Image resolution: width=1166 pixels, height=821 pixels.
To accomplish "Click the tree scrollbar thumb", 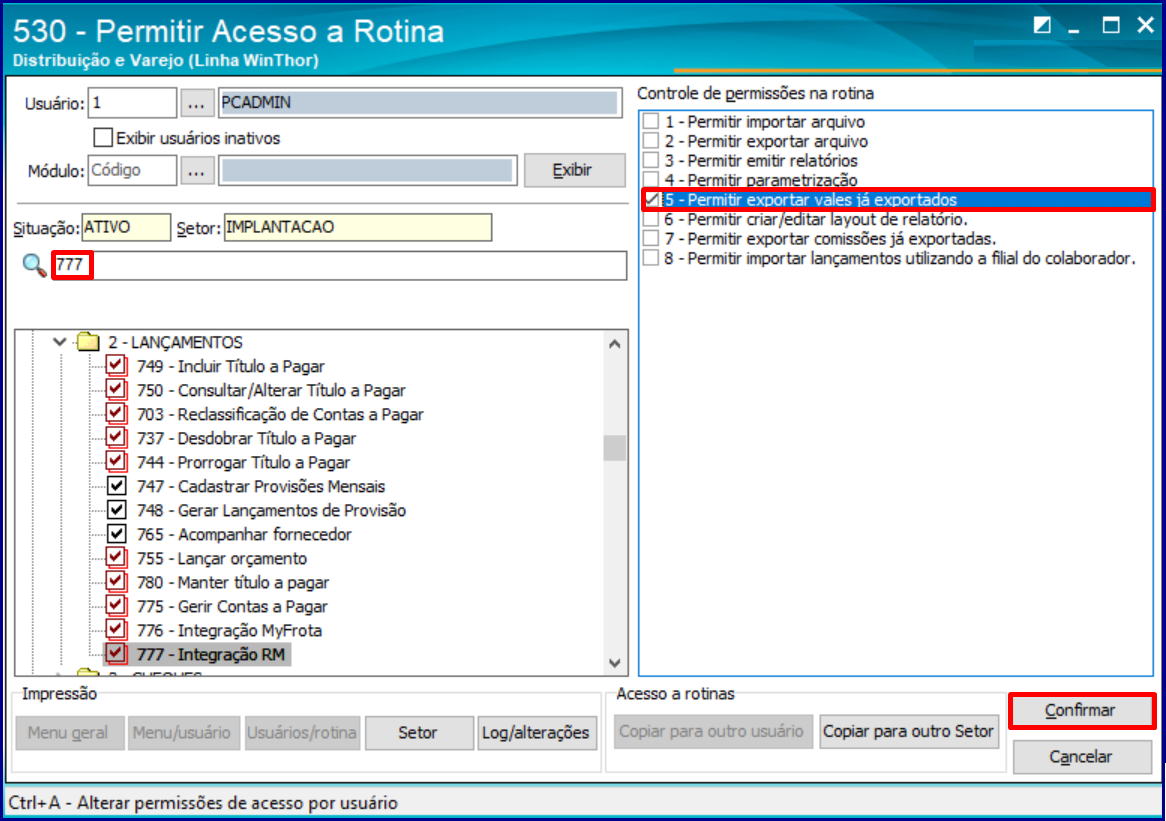I will 614,448.
